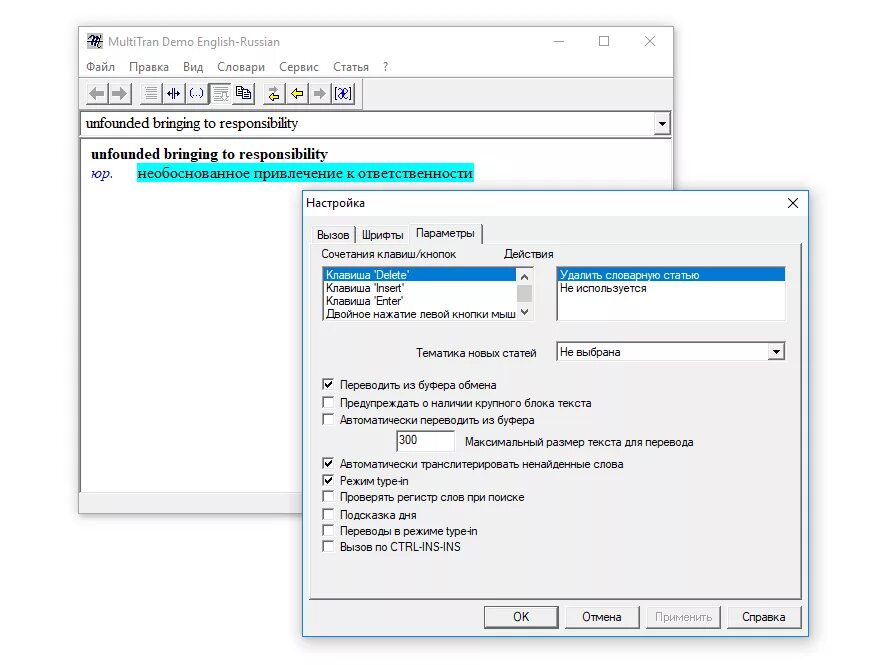Open help via Справка button

coord(764,617)
